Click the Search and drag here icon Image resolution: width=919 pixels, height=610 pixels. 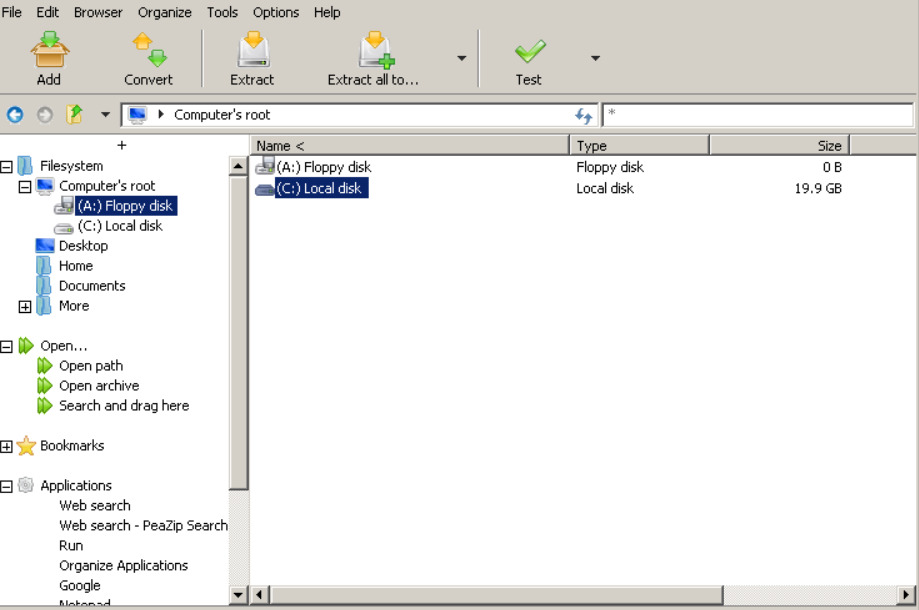45,405
